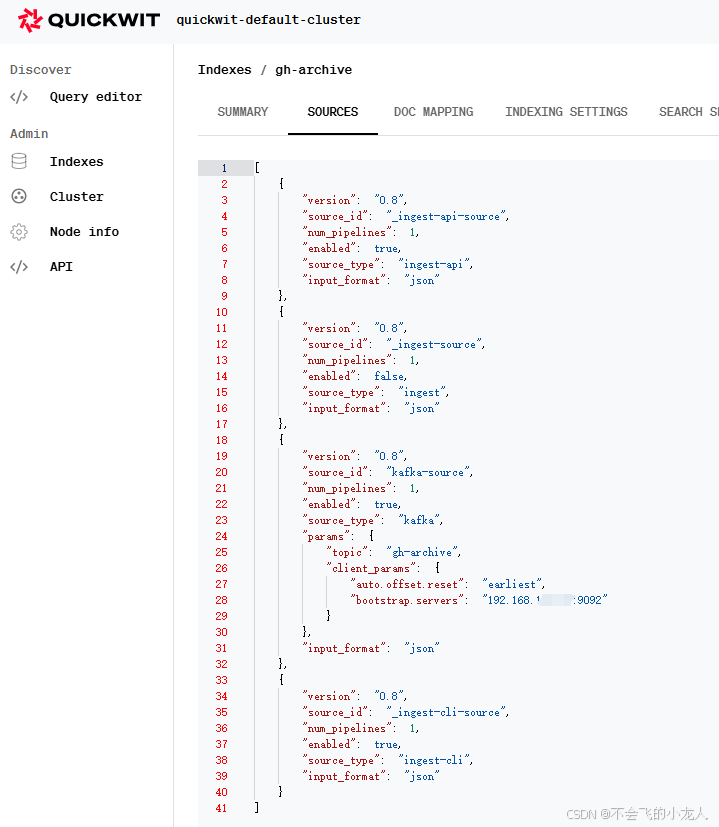Open the partially visible SEARCH settings tab

tap(688, 112)
